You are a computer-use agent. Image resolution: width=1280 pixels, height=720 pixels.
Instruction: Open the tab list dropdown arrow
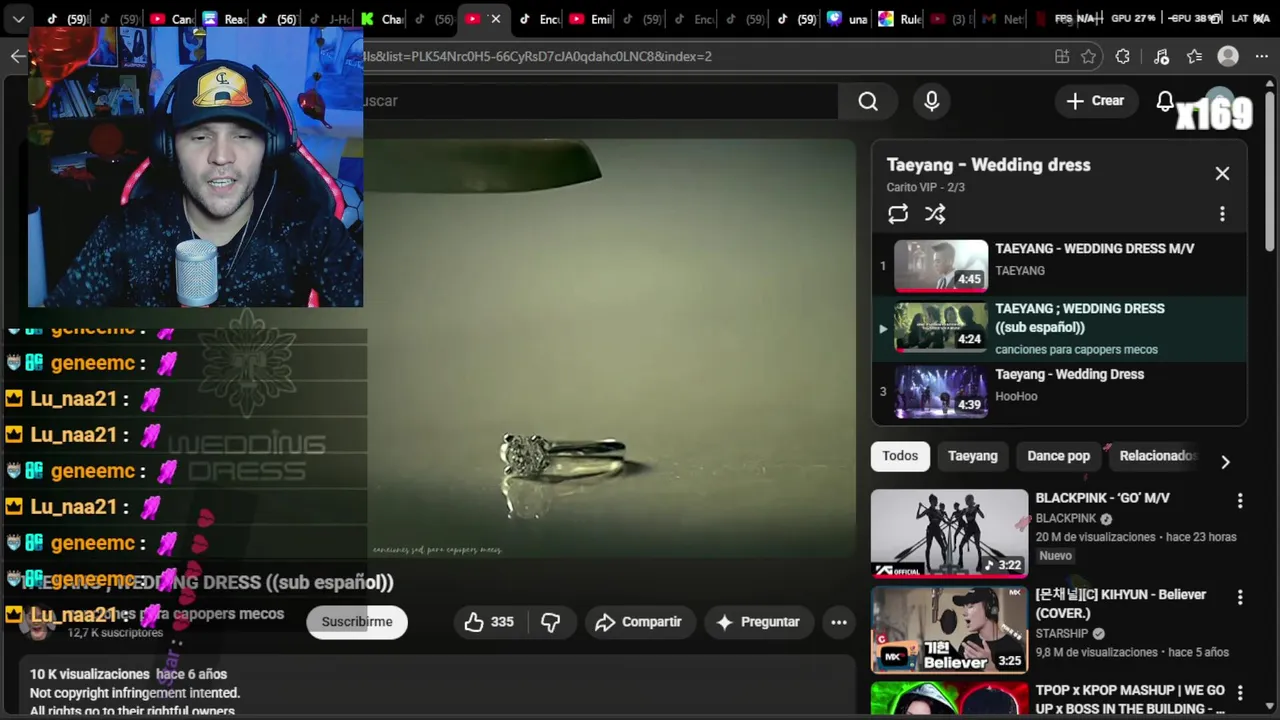pyautogui.click(x=18, y=19)
